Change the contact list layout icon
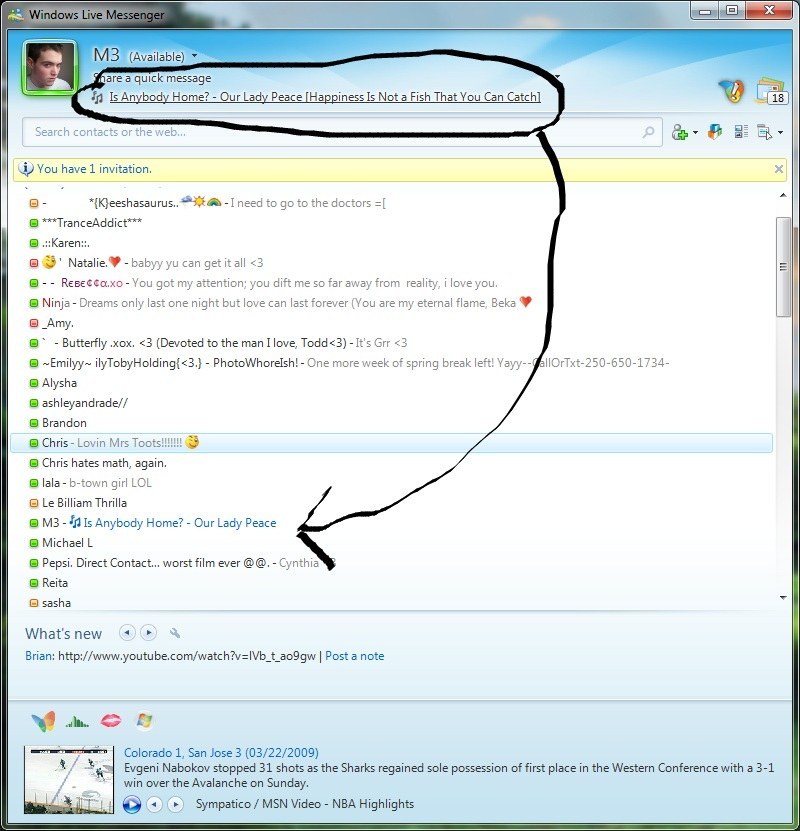 click(741, 131)
